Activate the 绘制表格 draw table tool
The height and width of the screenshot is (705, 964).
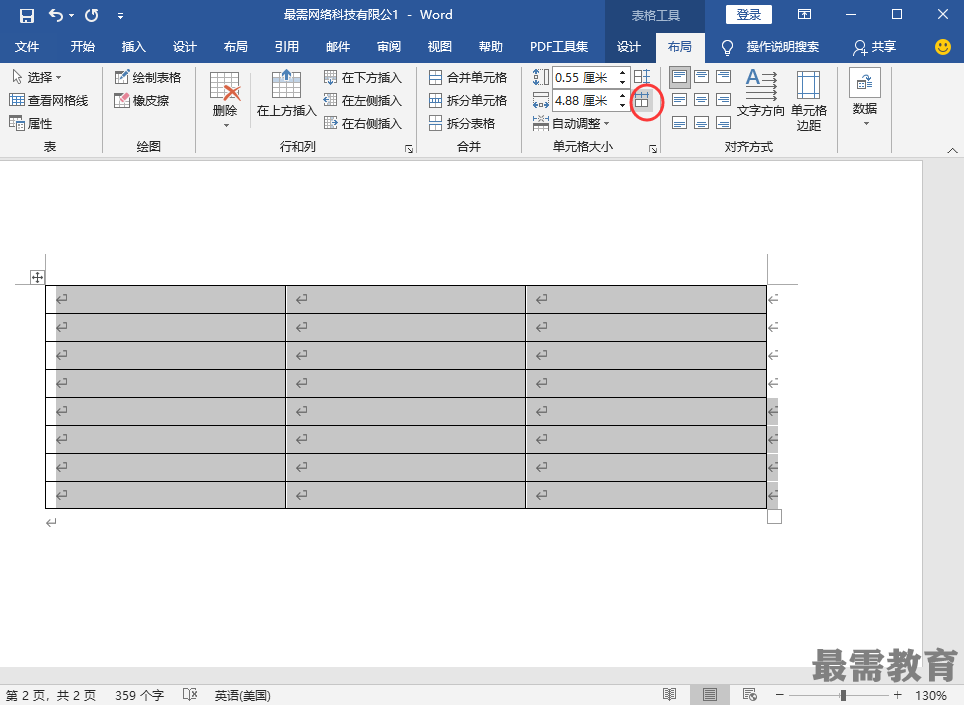(x=148, y=77)
